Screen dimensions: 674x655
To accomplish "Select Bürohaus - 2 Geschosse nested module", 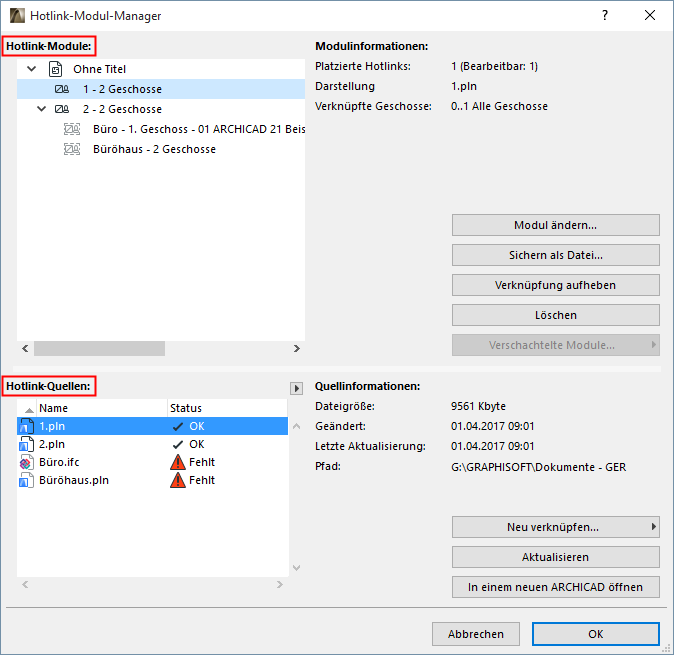I will coord(154,149).
